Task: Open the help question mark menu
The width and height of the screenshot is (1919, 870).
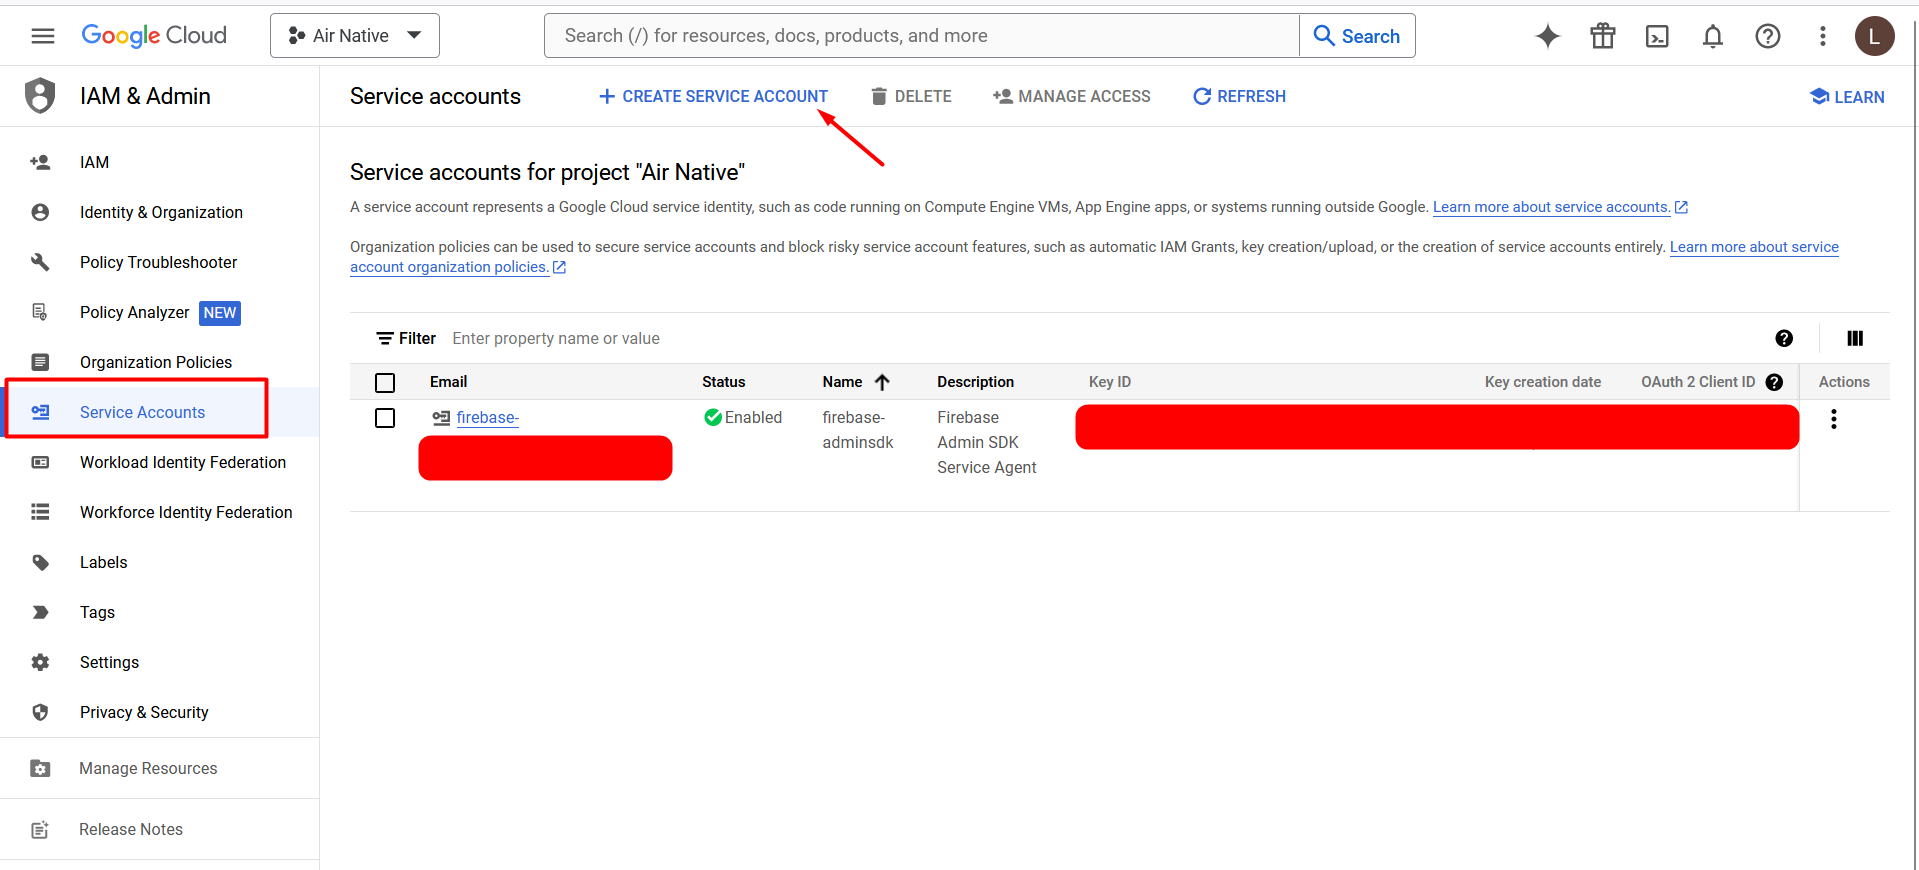Action: pyautogui.click(x=1768, y=36)
